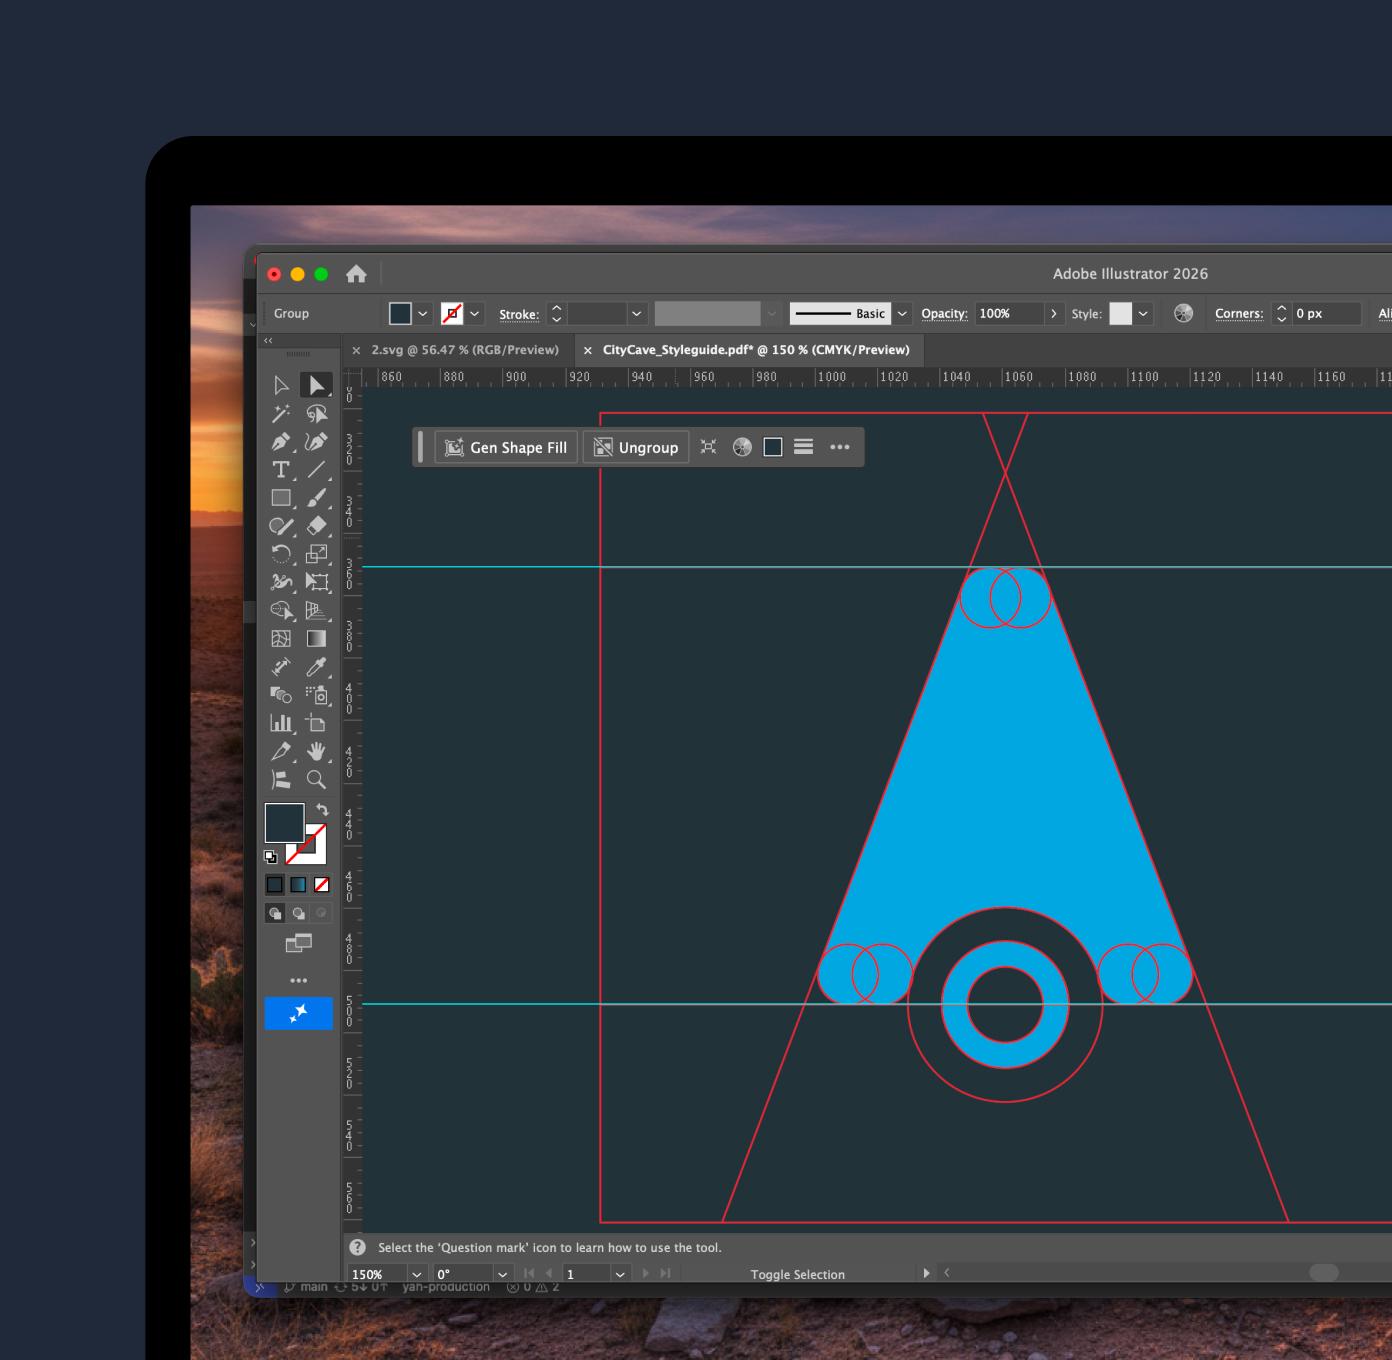Select the Gradient tool

316,638
